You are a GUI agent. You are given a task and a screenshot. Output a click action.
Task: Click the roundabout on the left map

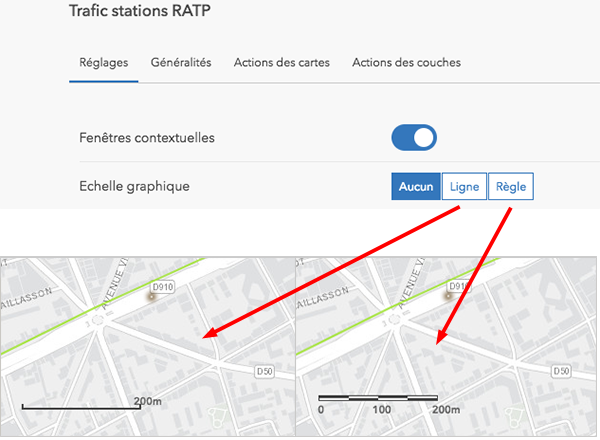pos(98,320)
